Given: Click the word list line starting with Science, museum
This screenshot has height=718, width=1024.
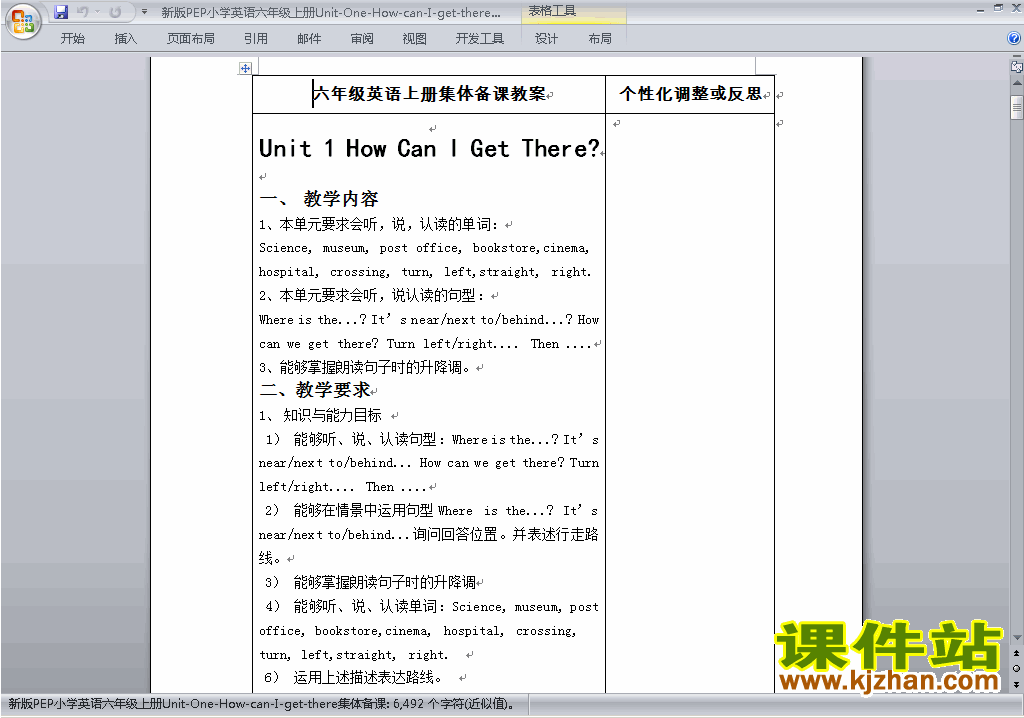Looking at the screenshot, I should click(x=424, y=248).
